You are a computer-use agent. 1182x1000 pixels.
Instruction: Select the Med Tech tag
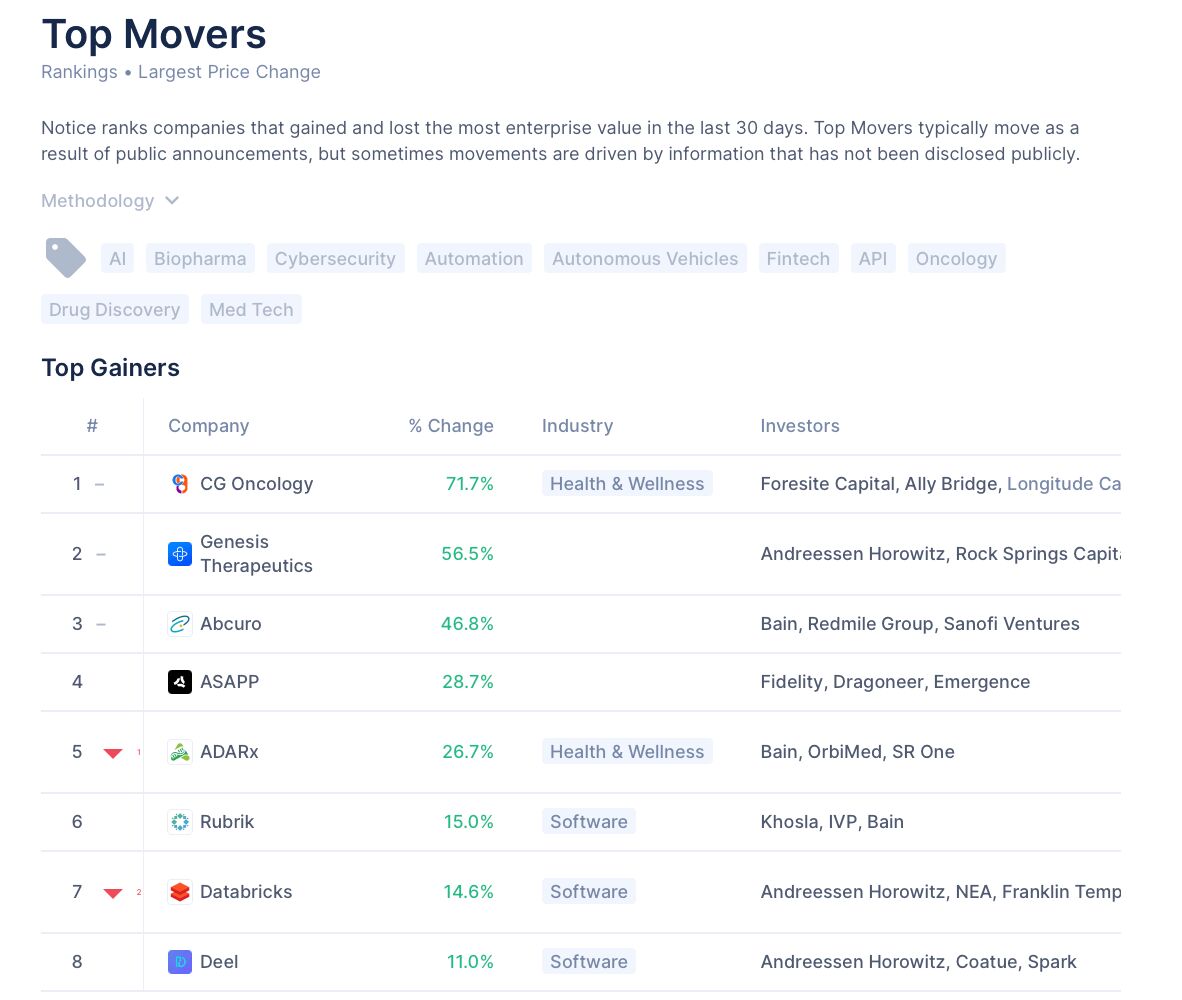click(251, 310)
